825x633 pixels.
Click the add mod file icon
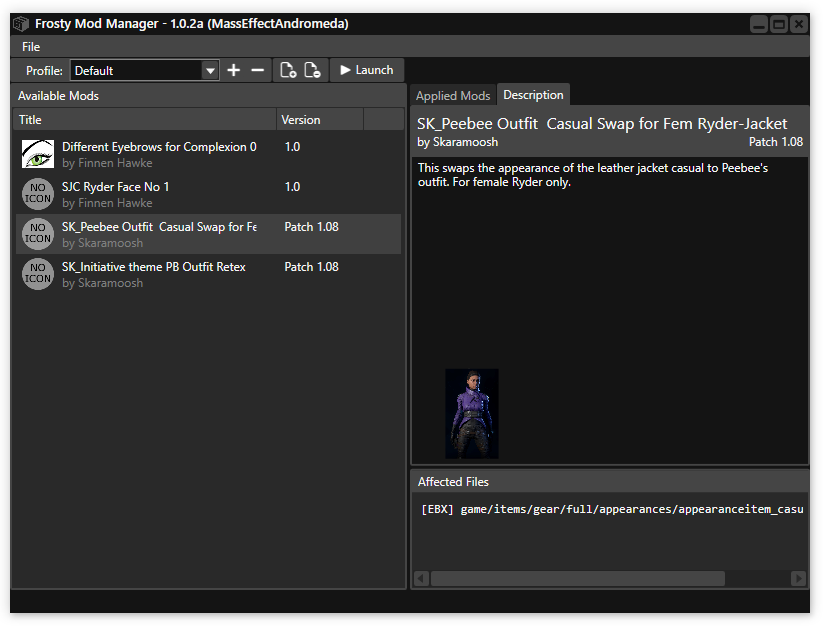288,70
